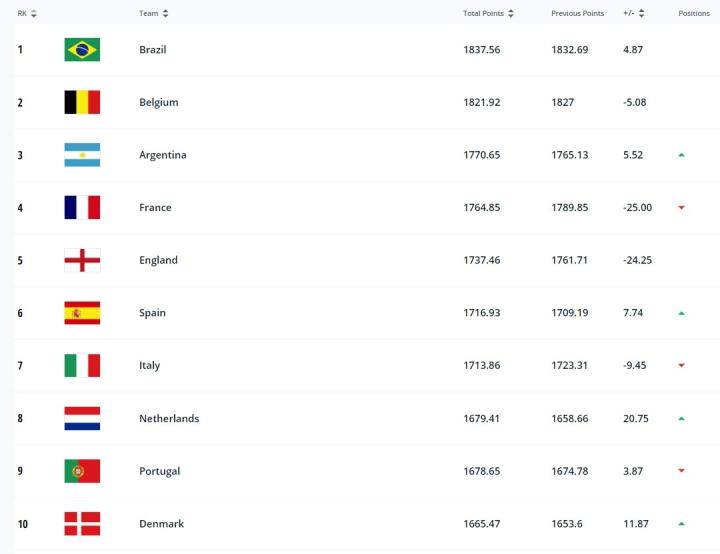
Task: Select the Netherlands team name
Action: [x=168, y=418]
